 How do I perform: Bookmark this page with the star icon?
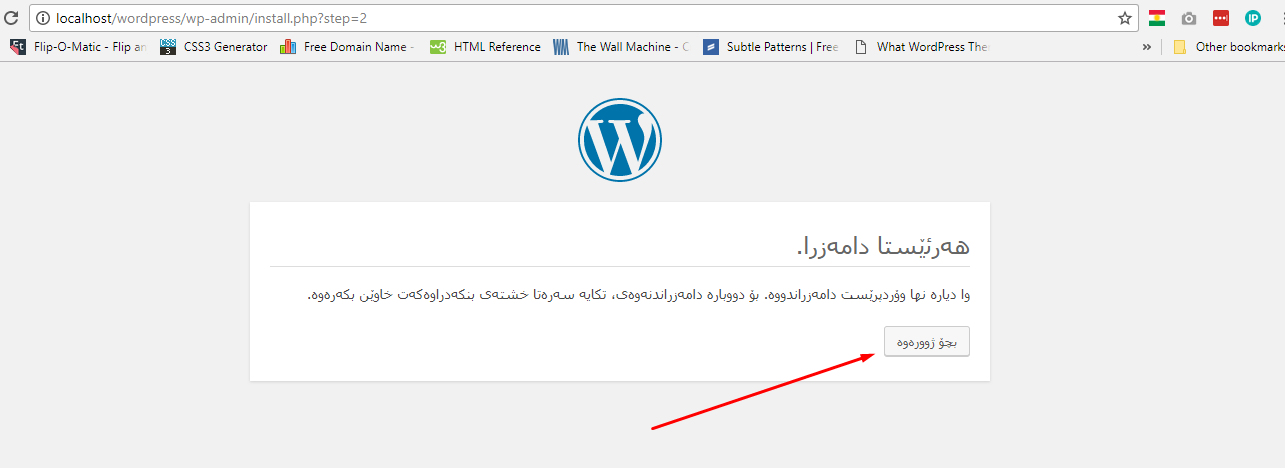(1125, 18)
